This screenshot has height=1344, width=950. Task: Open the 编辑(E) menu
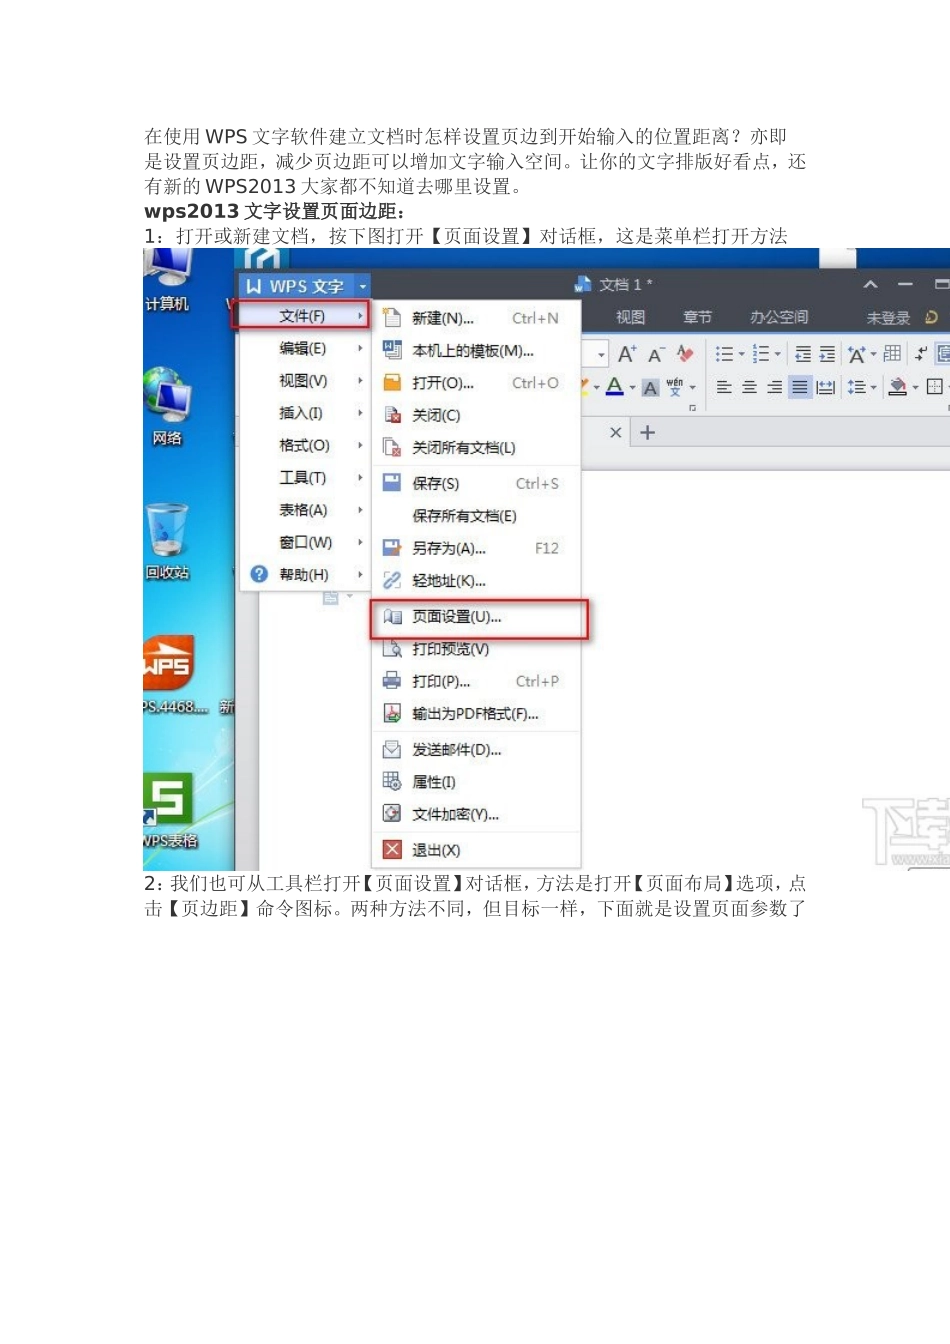click(x=303, y=348)
